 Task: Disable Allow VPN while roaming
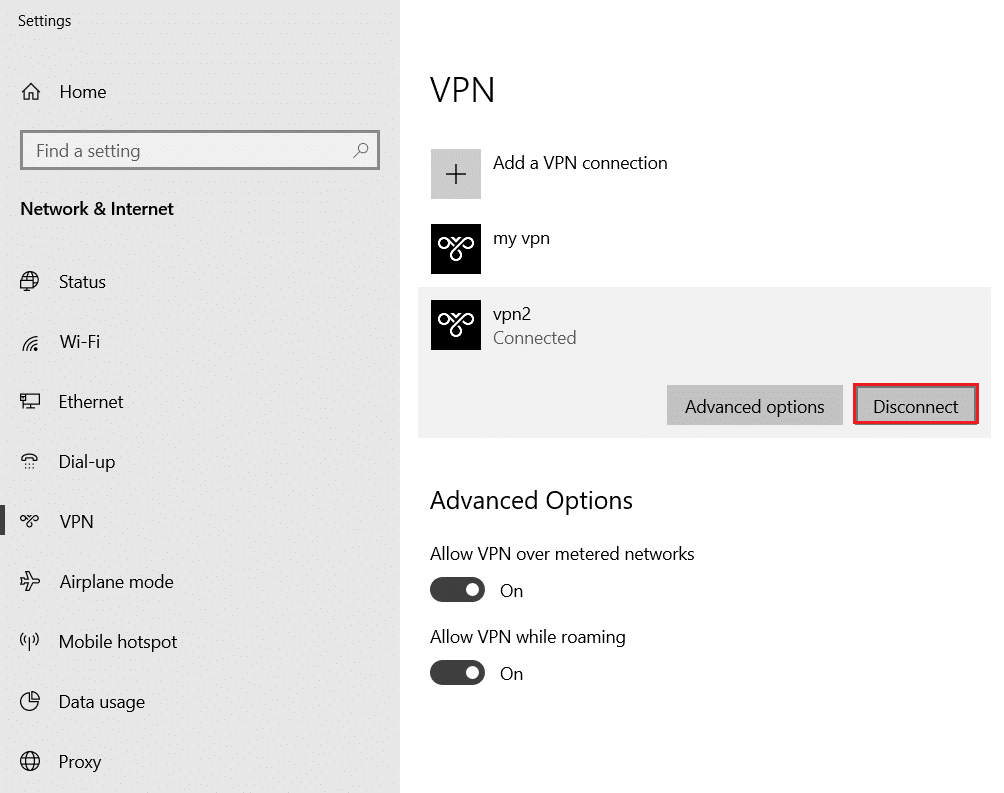point(457,672)
